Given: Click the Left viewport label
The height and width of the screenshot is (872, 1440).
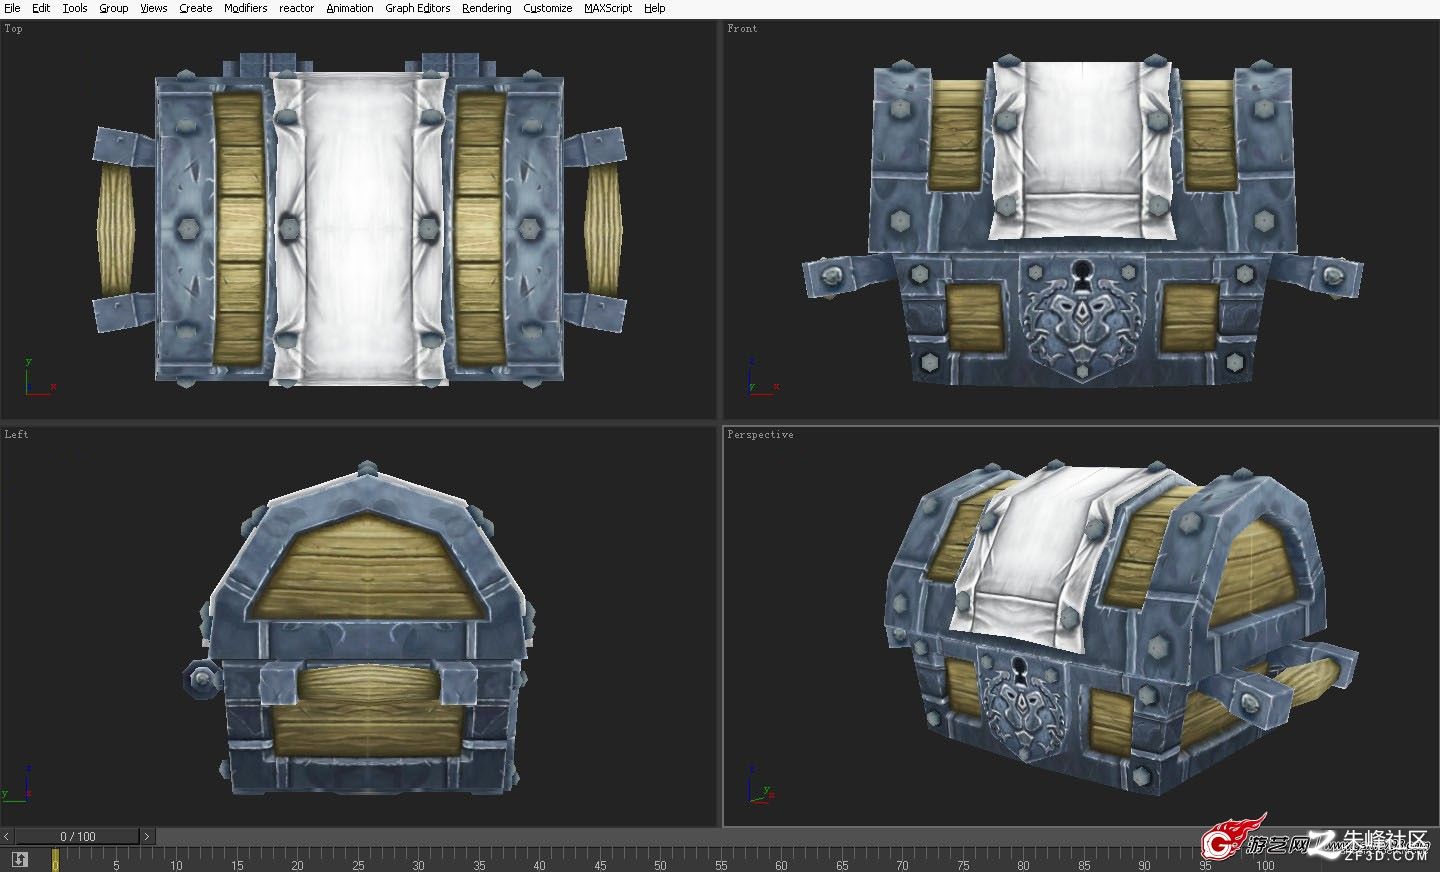Looking at the screenshot, I should (16, 434).
